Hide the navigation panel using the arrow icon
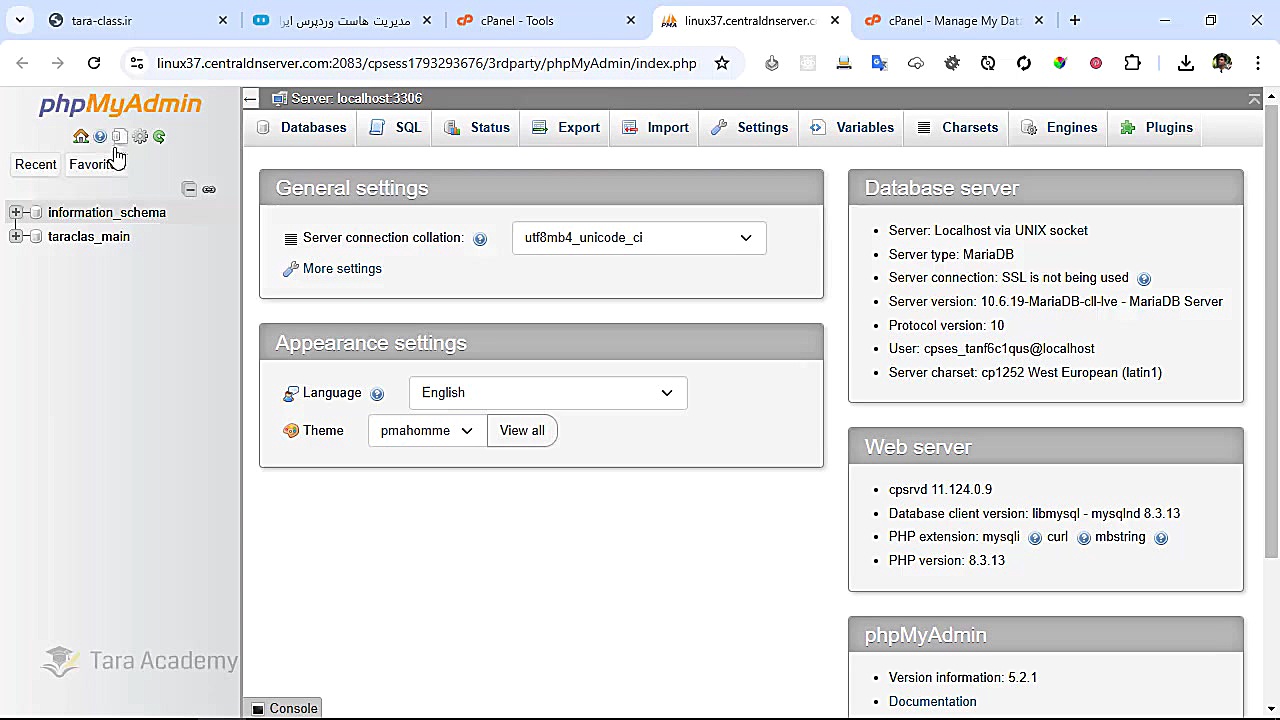This screenshot has height=720, width=1280. click(x=251, y=98)
